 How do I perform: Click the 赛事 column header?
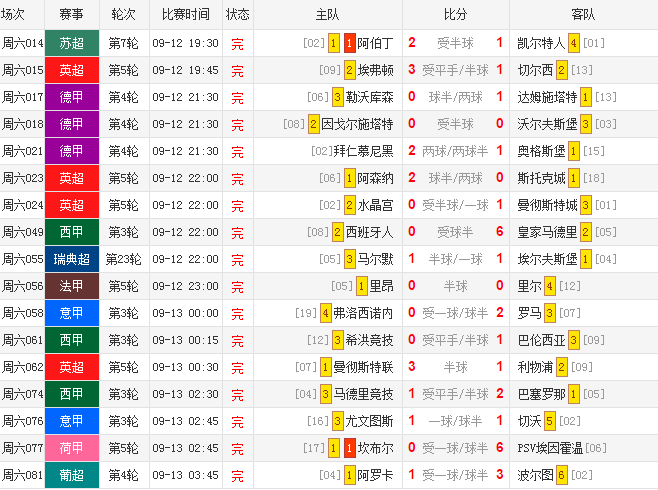coord(72,15)
